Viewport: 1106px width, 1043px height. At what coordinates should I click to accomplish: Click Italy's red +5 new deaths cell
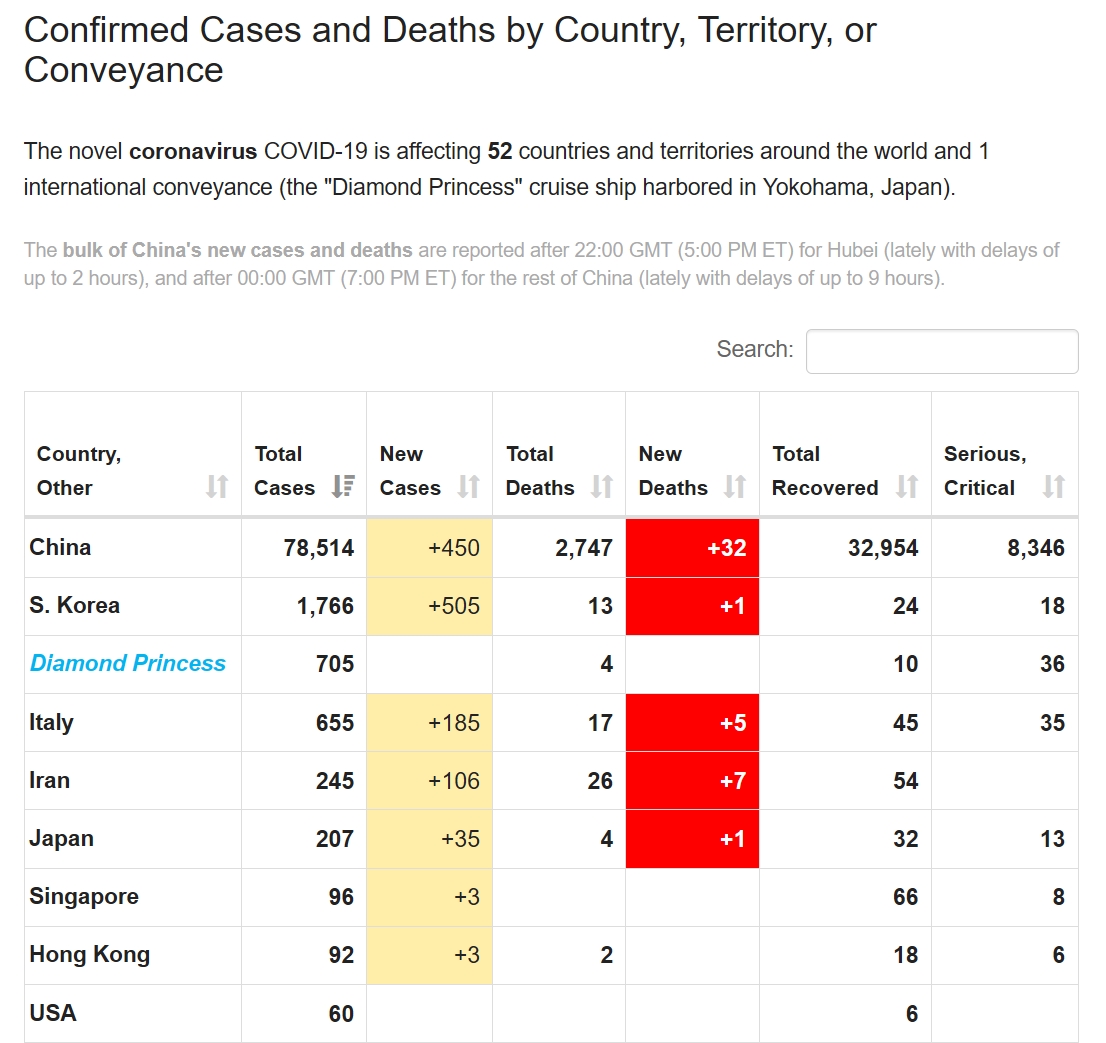tap(692, 722)
